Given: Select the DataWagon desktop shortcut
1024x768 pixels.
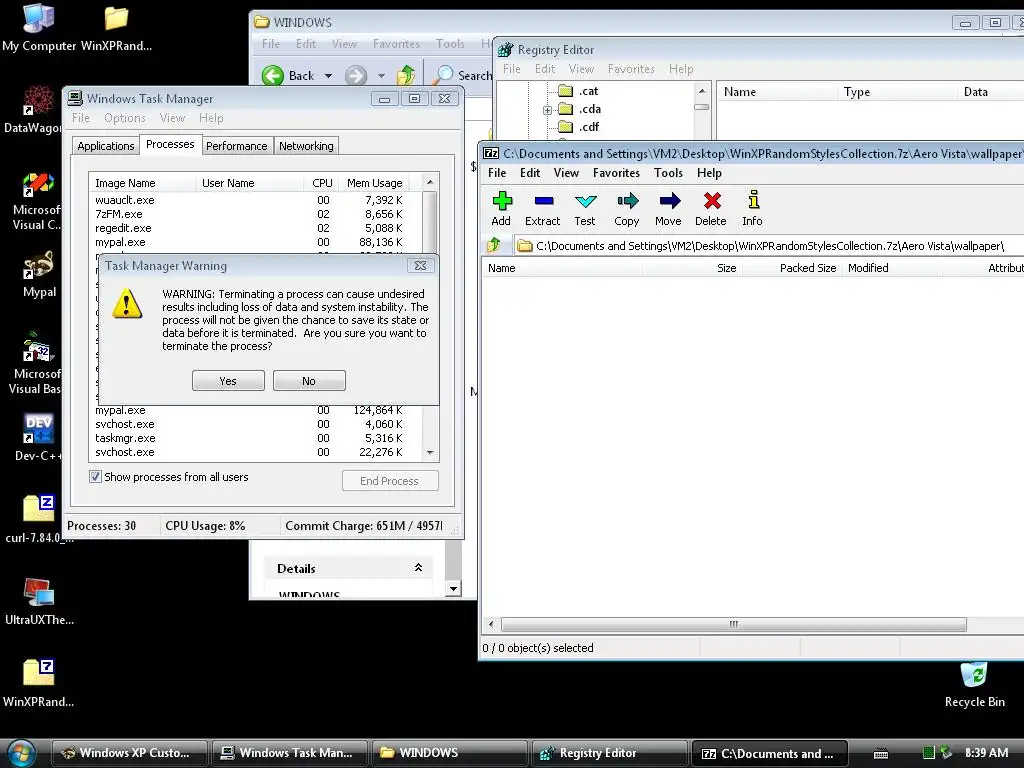Looking at the screenshot, I should click(x=36, y=110).
